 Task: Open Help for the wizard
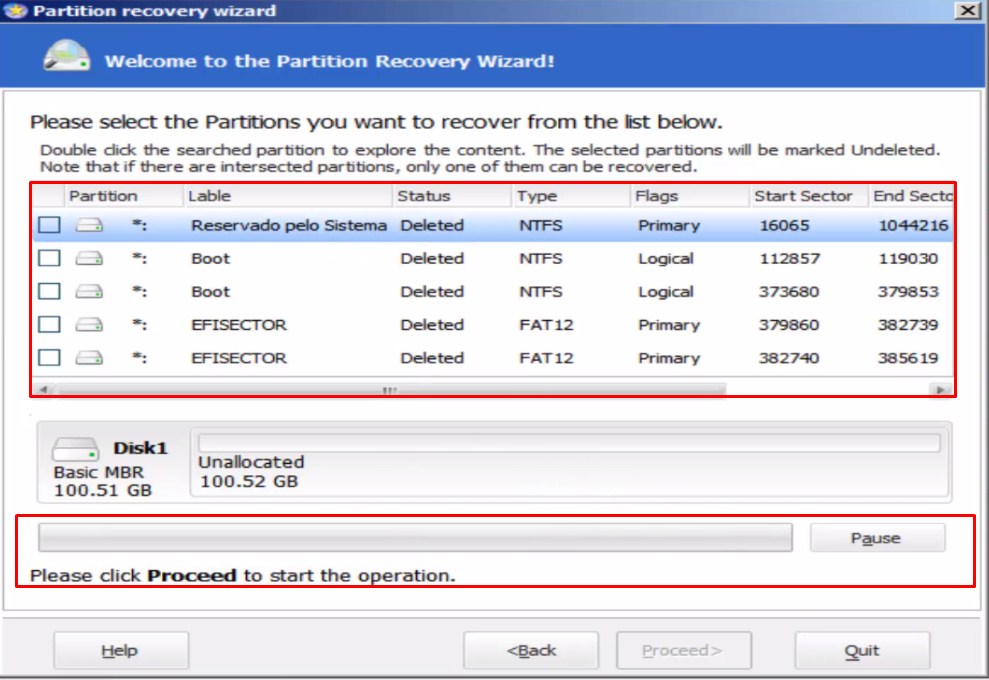[120, 650]
